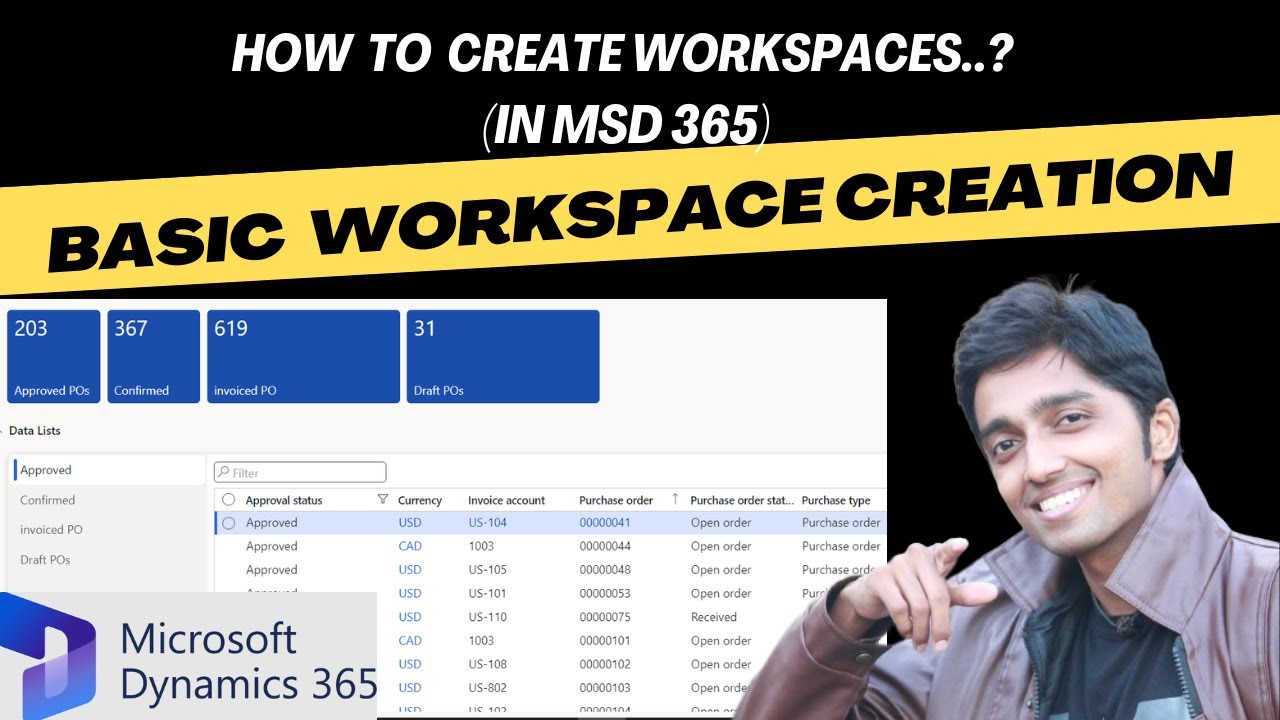Screen dimensions: 1280x720
Task: Toggle row selector for order 00000041
Action: tap(229, 523)
